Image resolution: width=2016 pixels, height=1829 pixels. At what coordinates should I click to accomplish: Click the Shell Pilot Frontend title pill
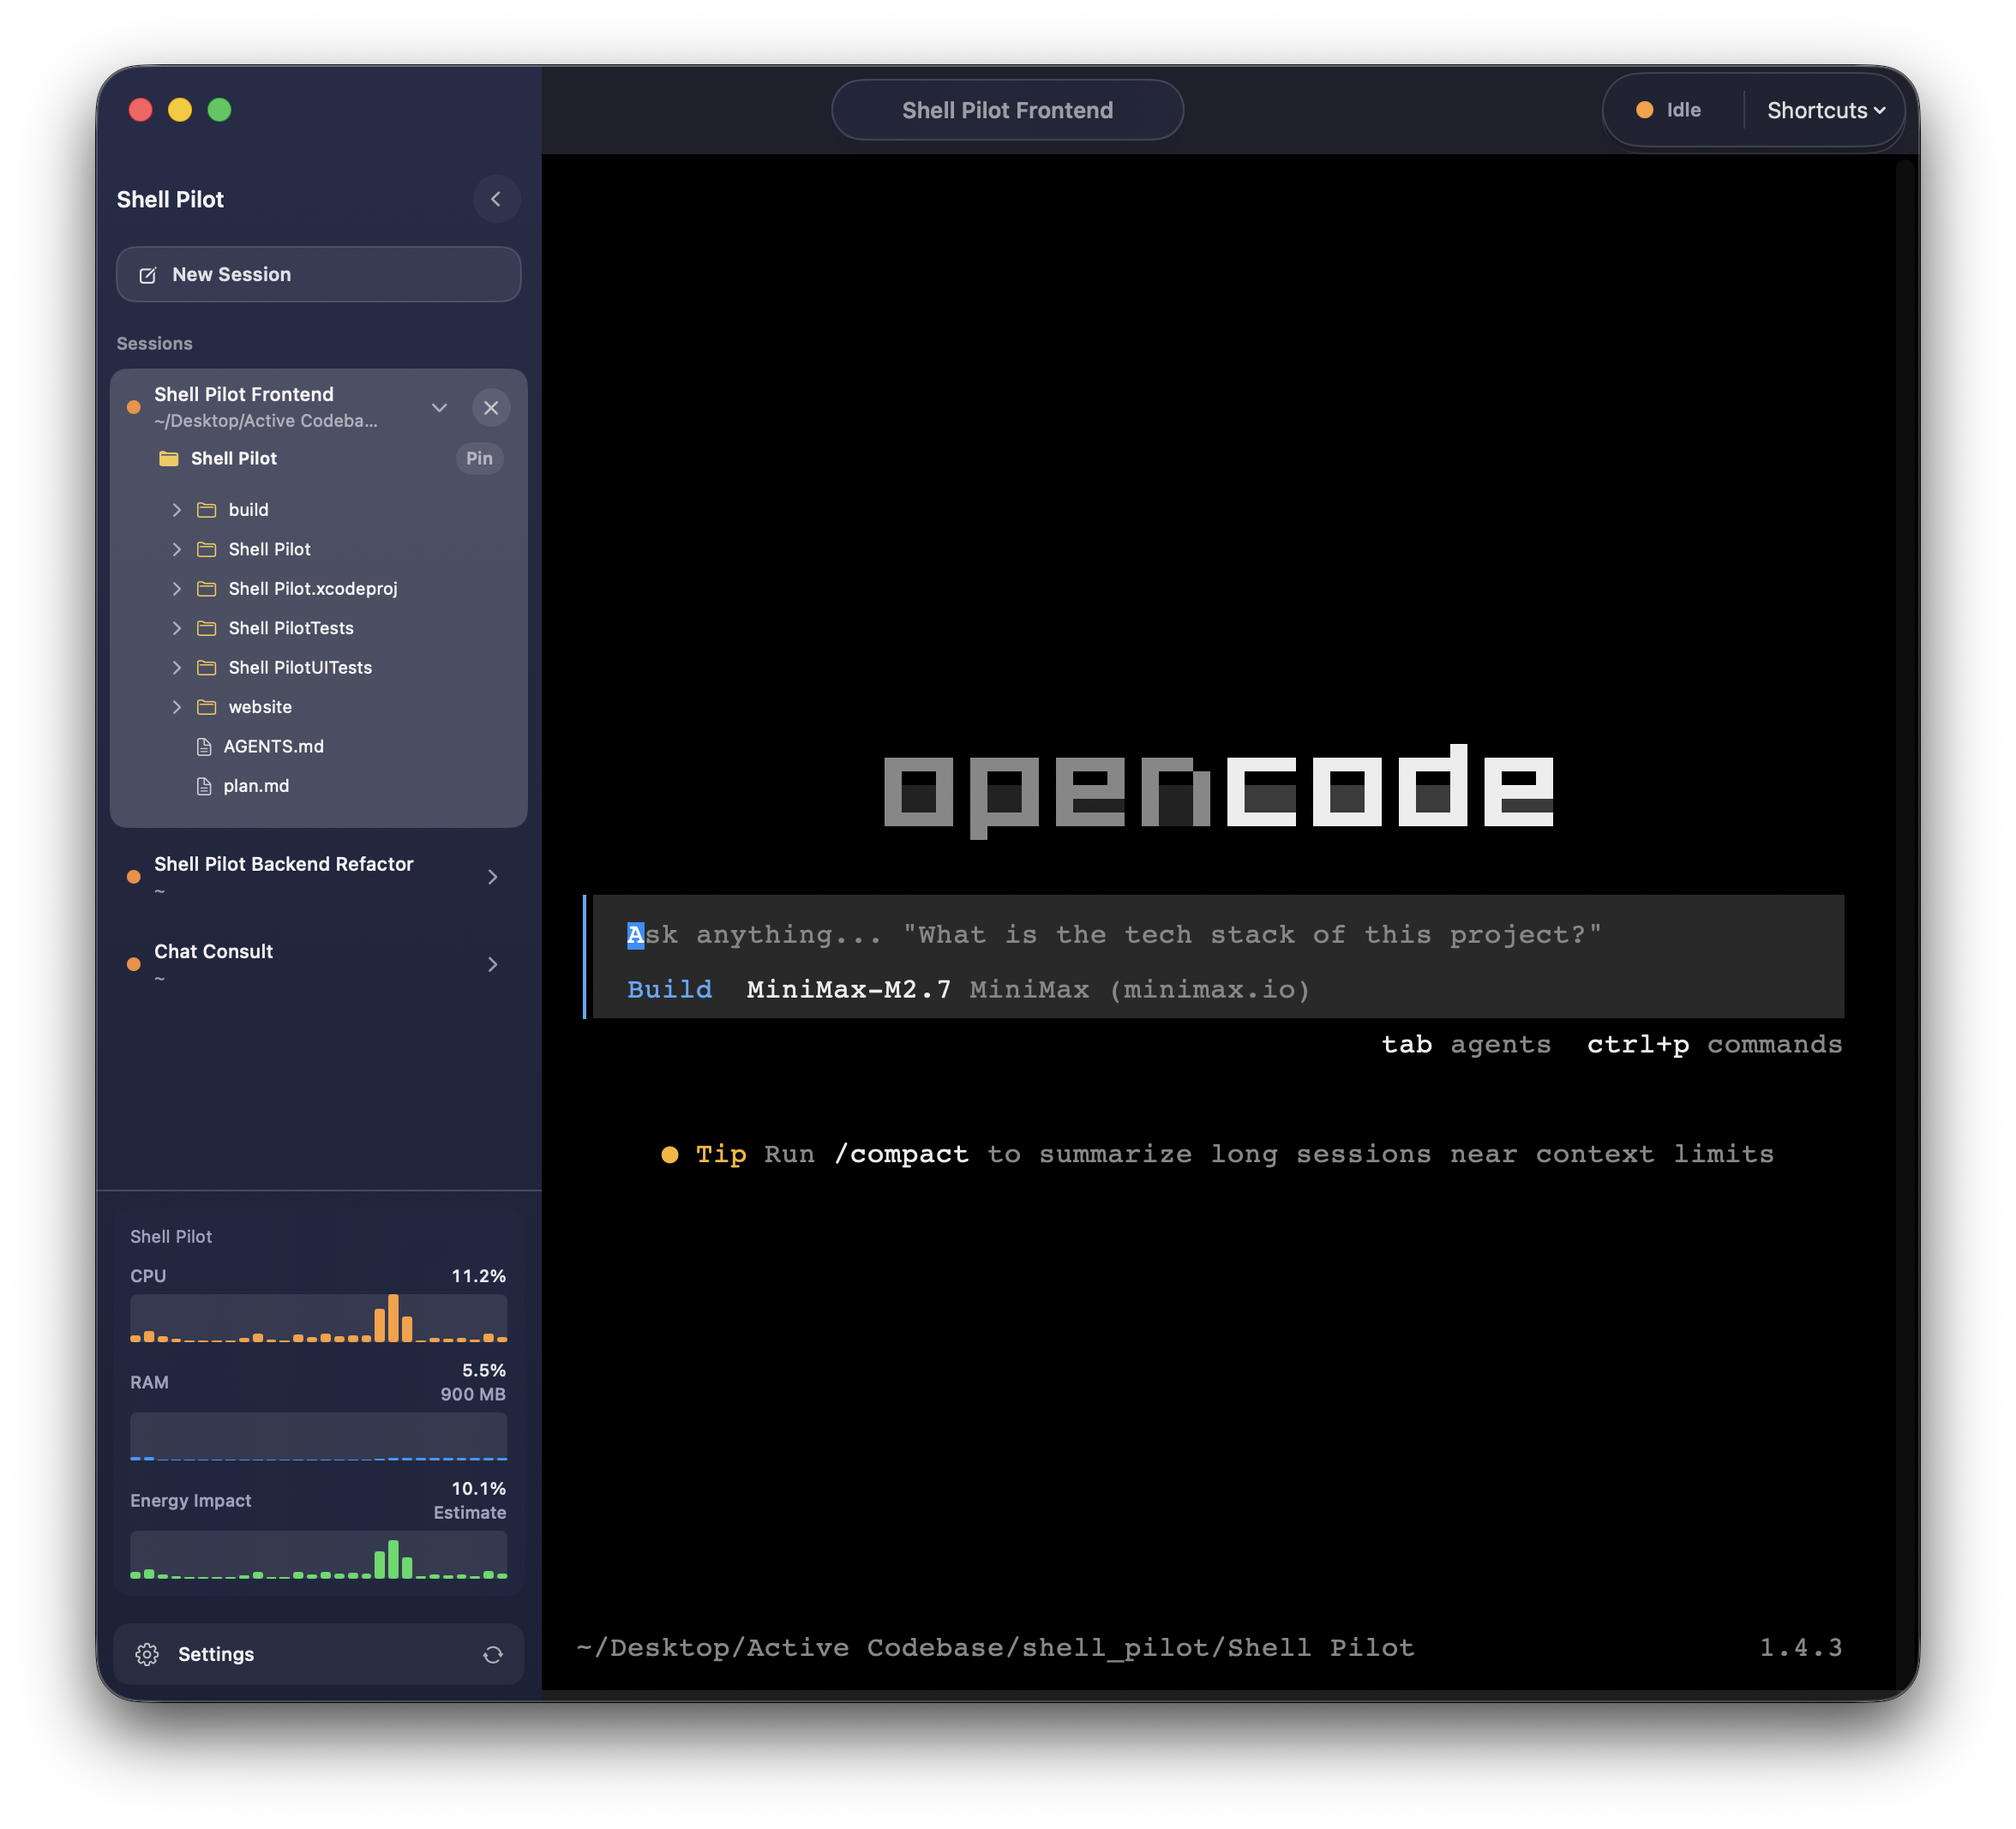[x=1007, y=110]
